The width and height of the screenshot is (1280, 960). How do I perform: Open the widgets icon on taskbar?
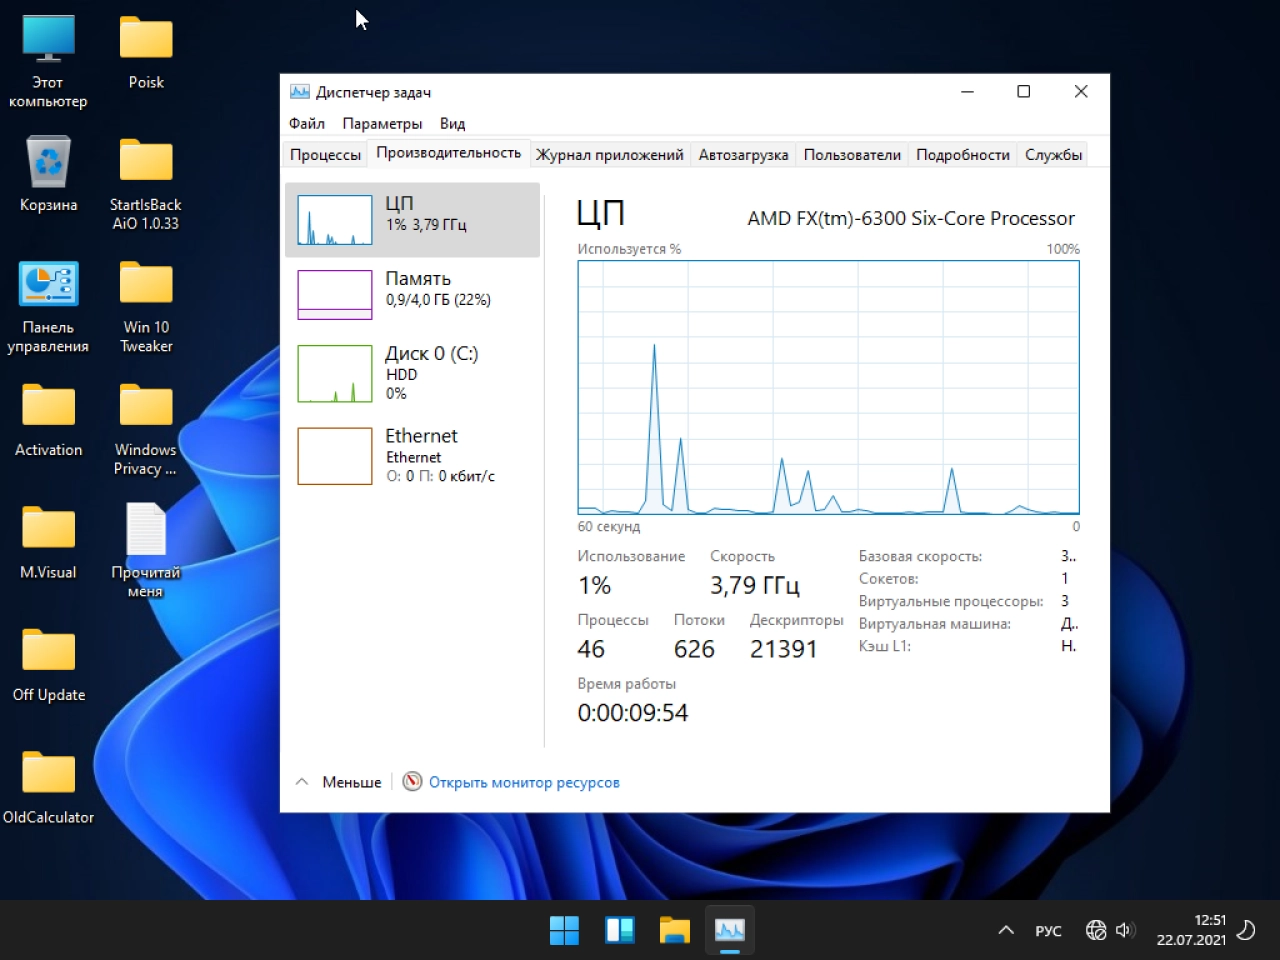[620, 930]
